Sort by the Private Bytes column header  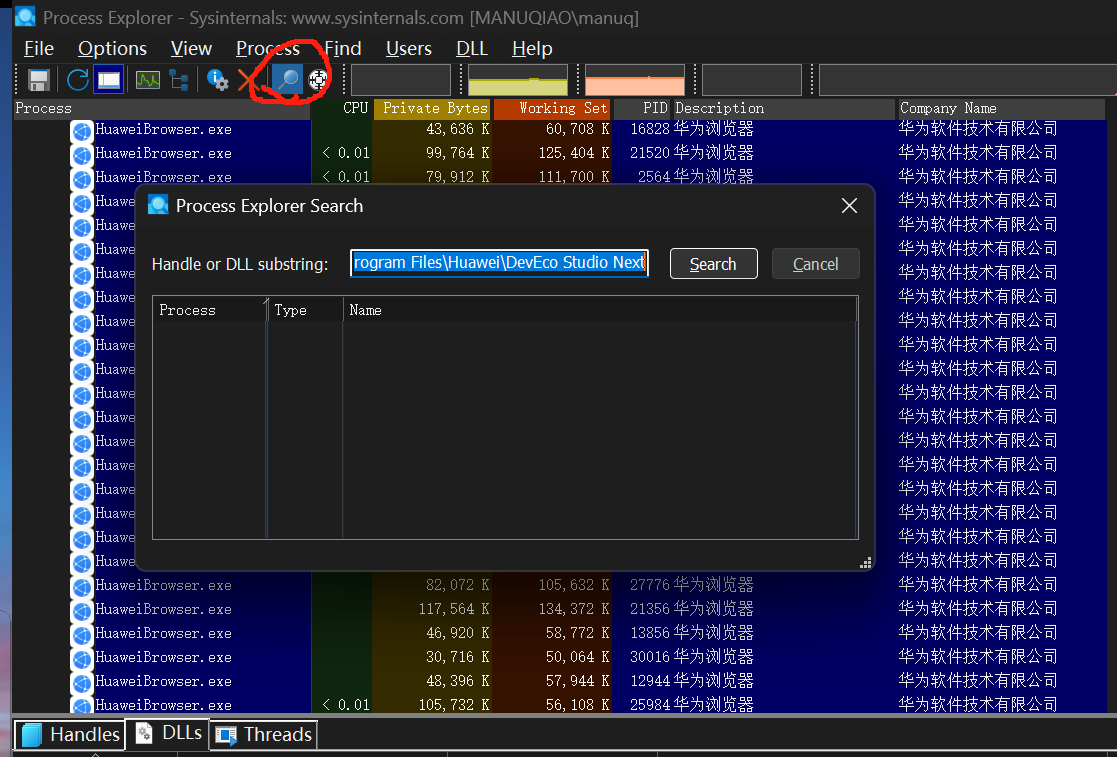(x=432, y=108)
